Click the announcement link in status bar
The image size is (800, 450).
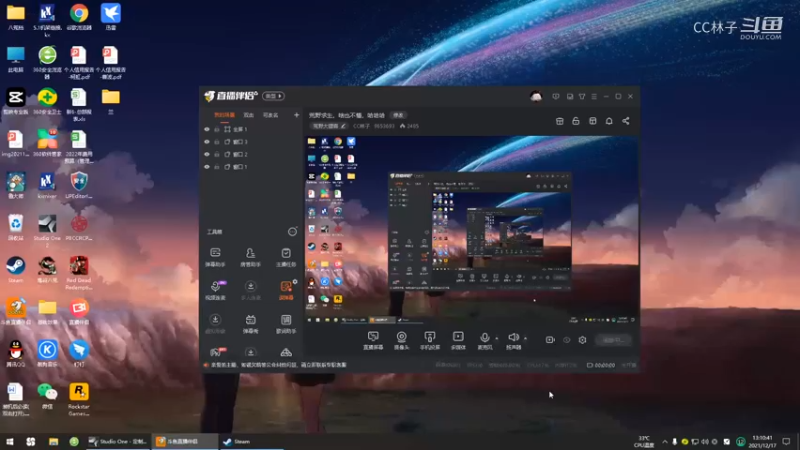click(279, 365)
